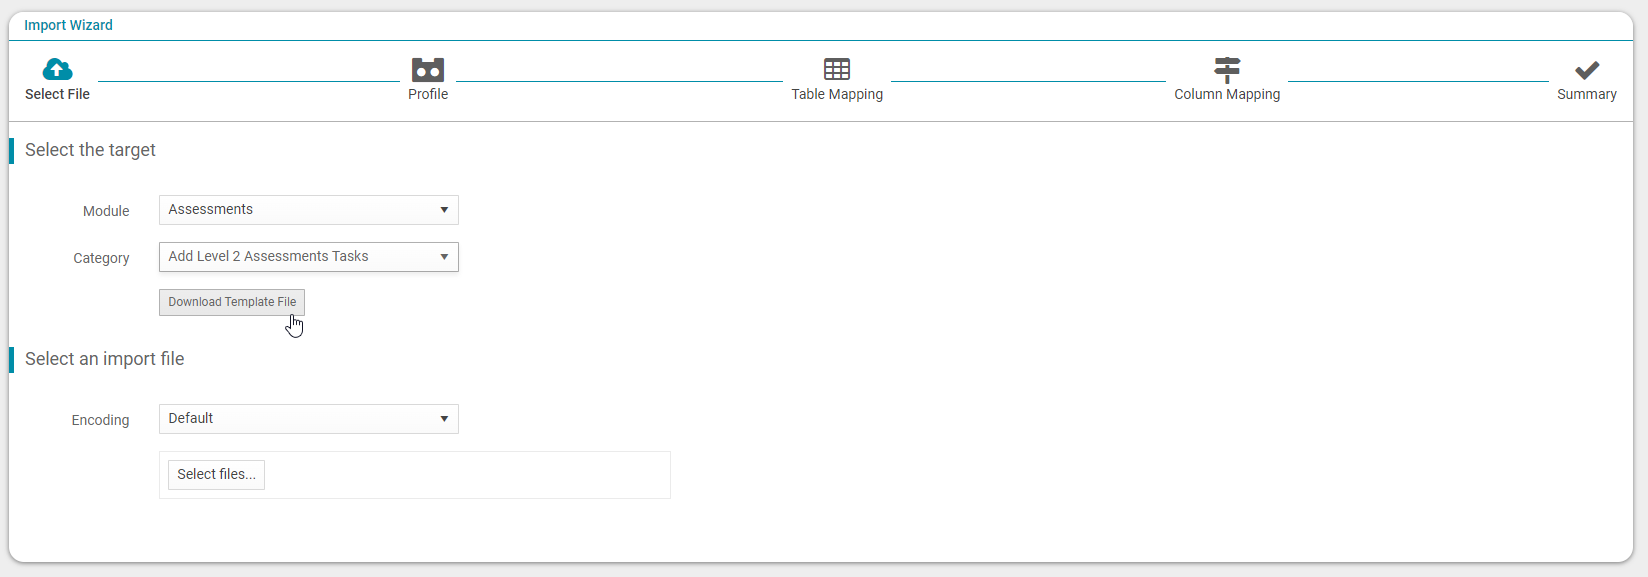
Task: Click the Summary checkmark icon
Action: click(1587, 70)
